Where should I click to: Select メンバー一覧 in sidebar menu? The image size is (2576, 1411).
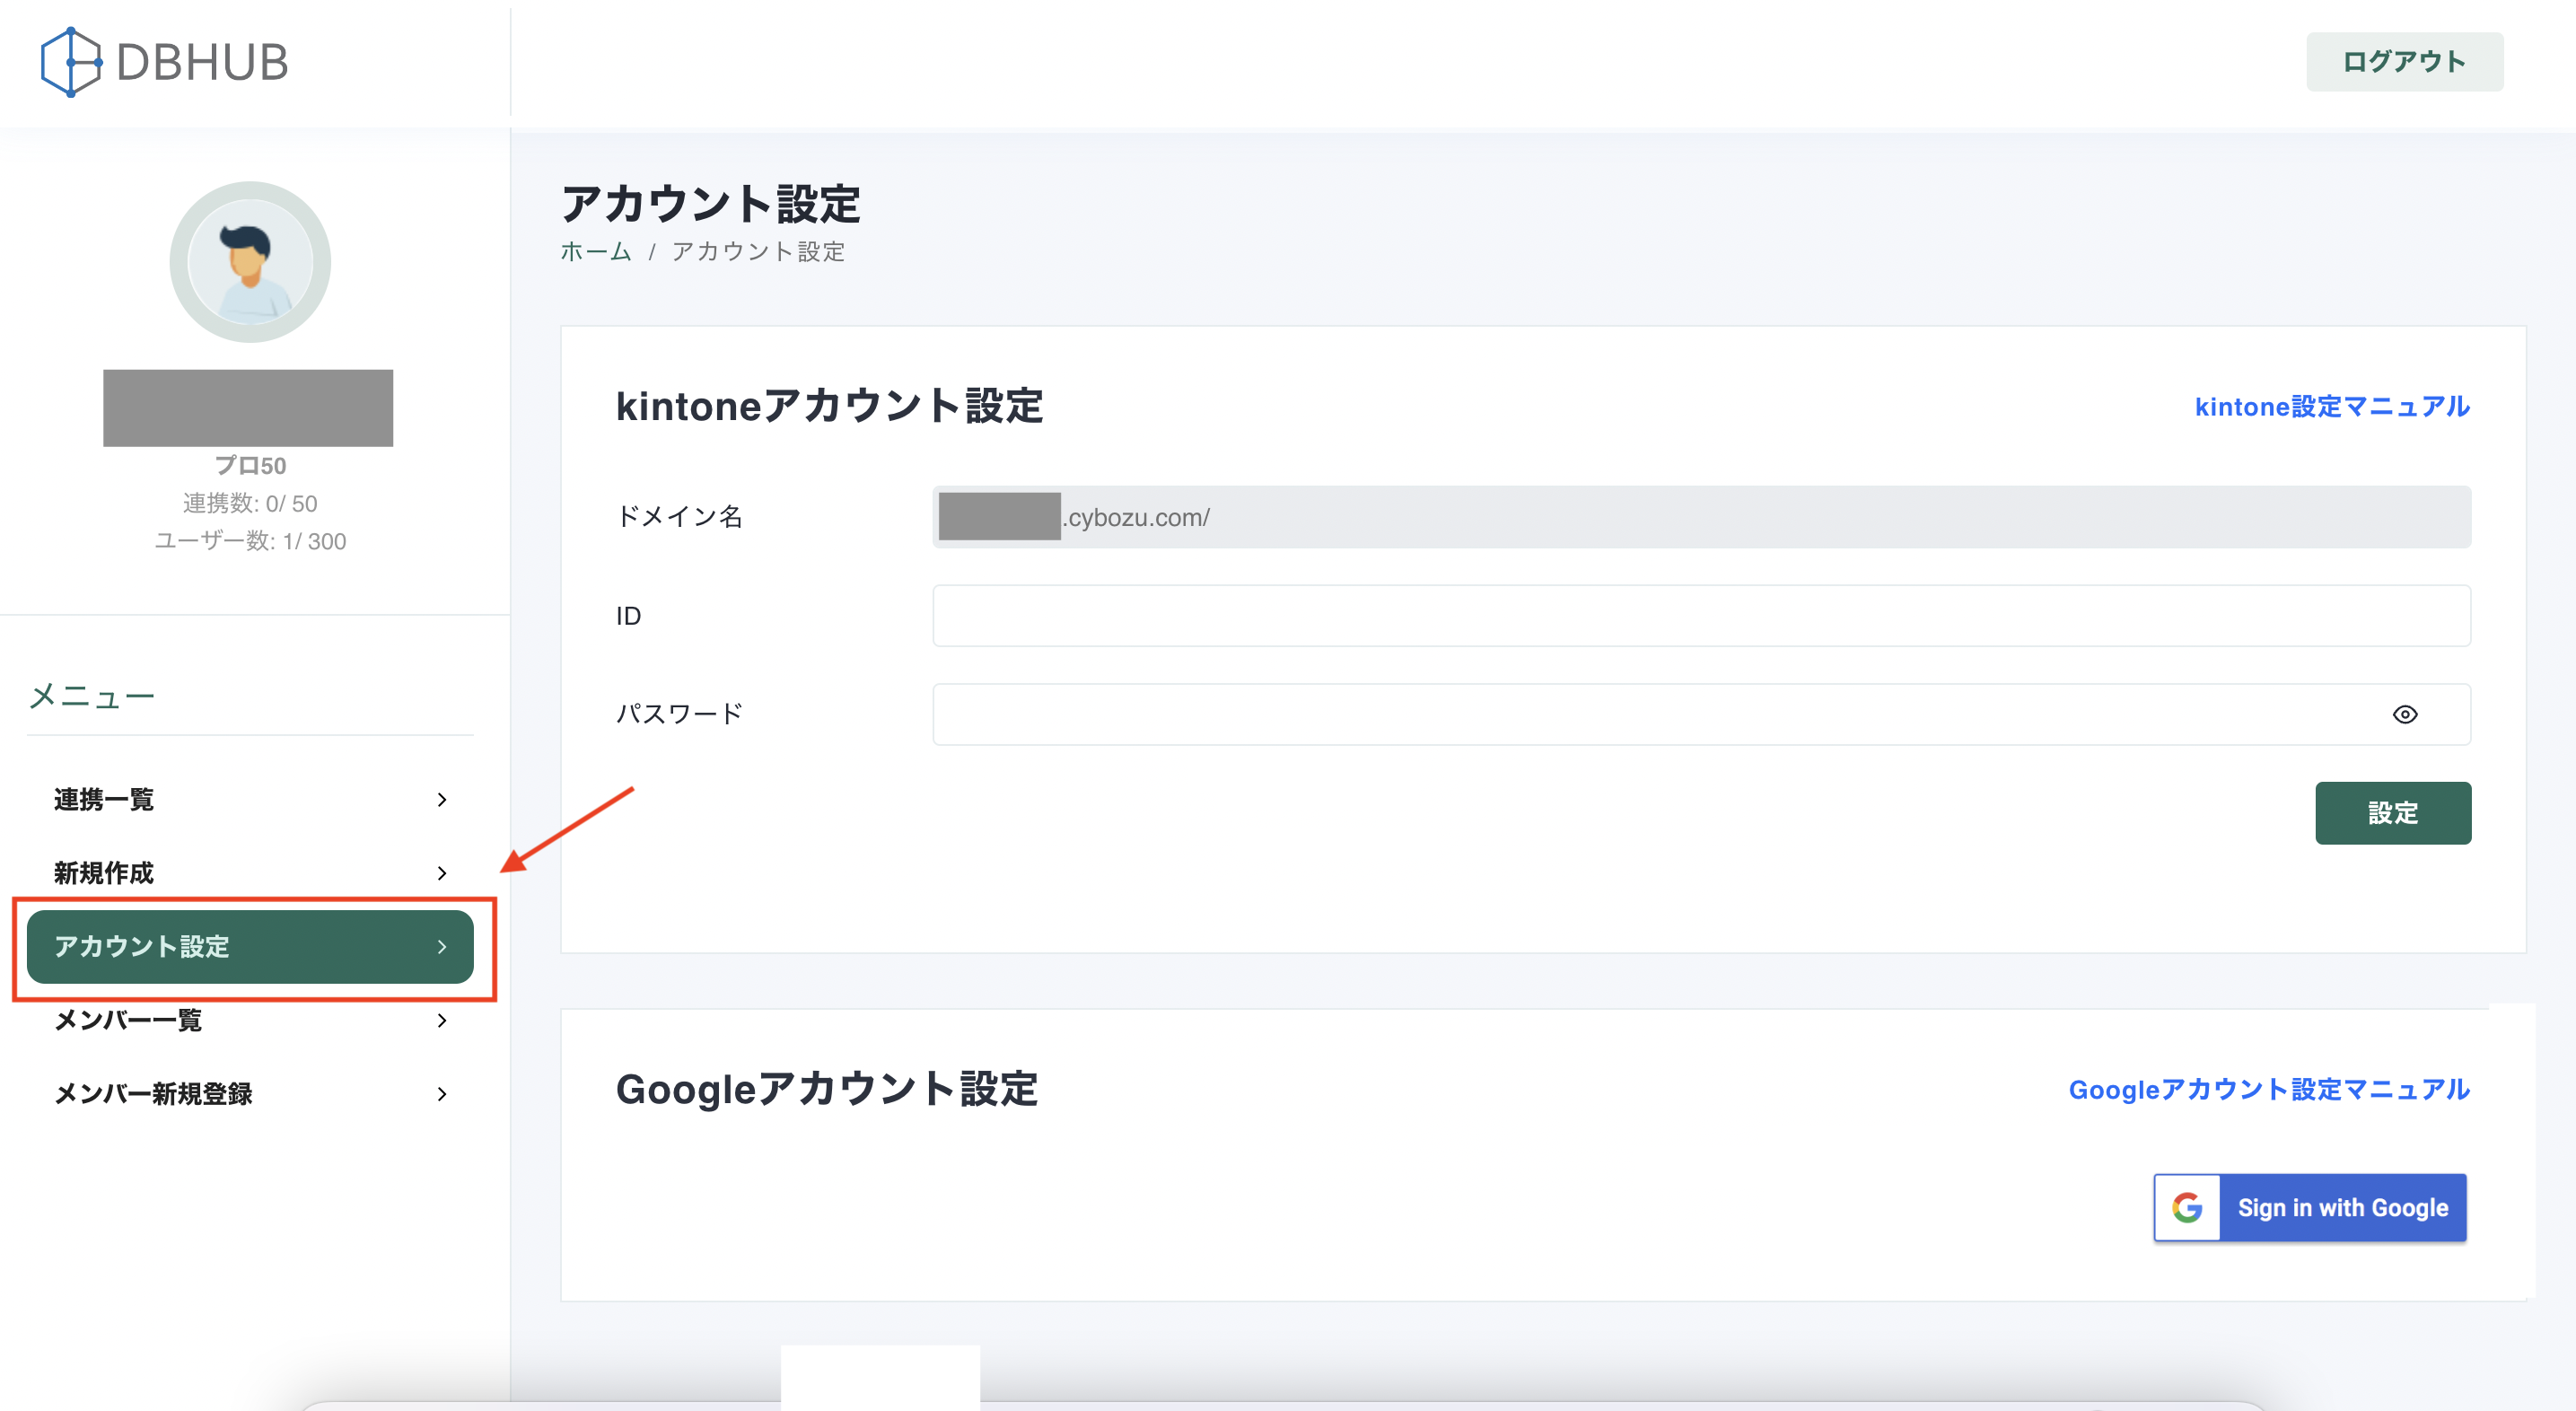(128, 1020)
